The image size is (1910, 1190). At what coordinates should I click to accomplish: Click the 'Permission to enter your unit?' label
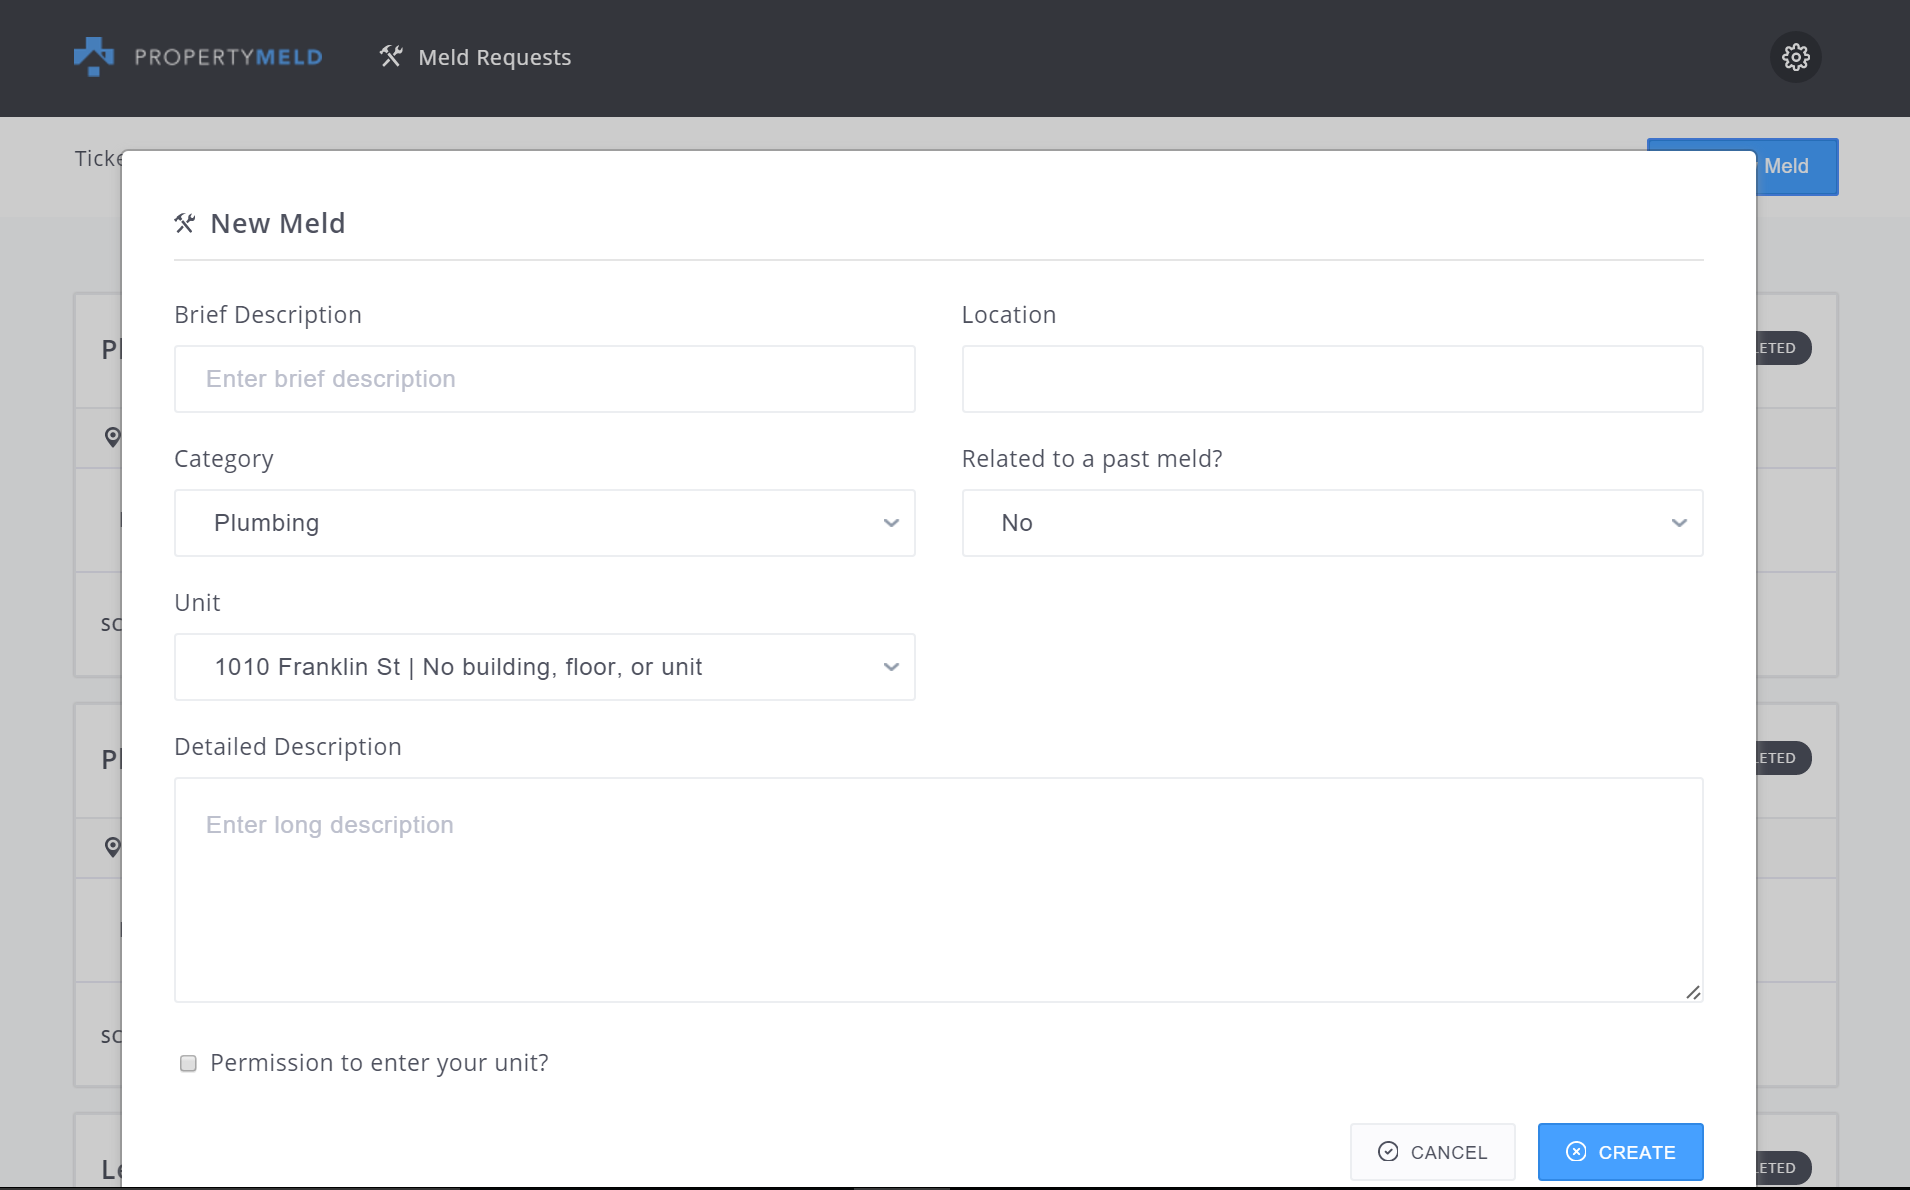[x=379, y=1063]
